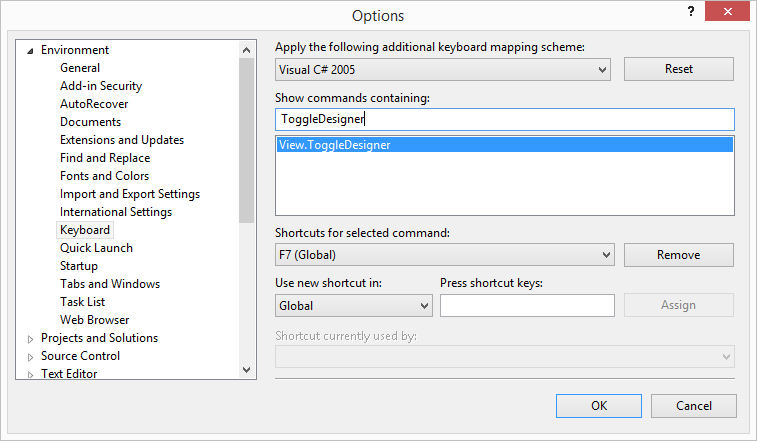Click the tree scrollbar down arrow
This screenshot has width=757, height=441.
[x=247, y=370]
